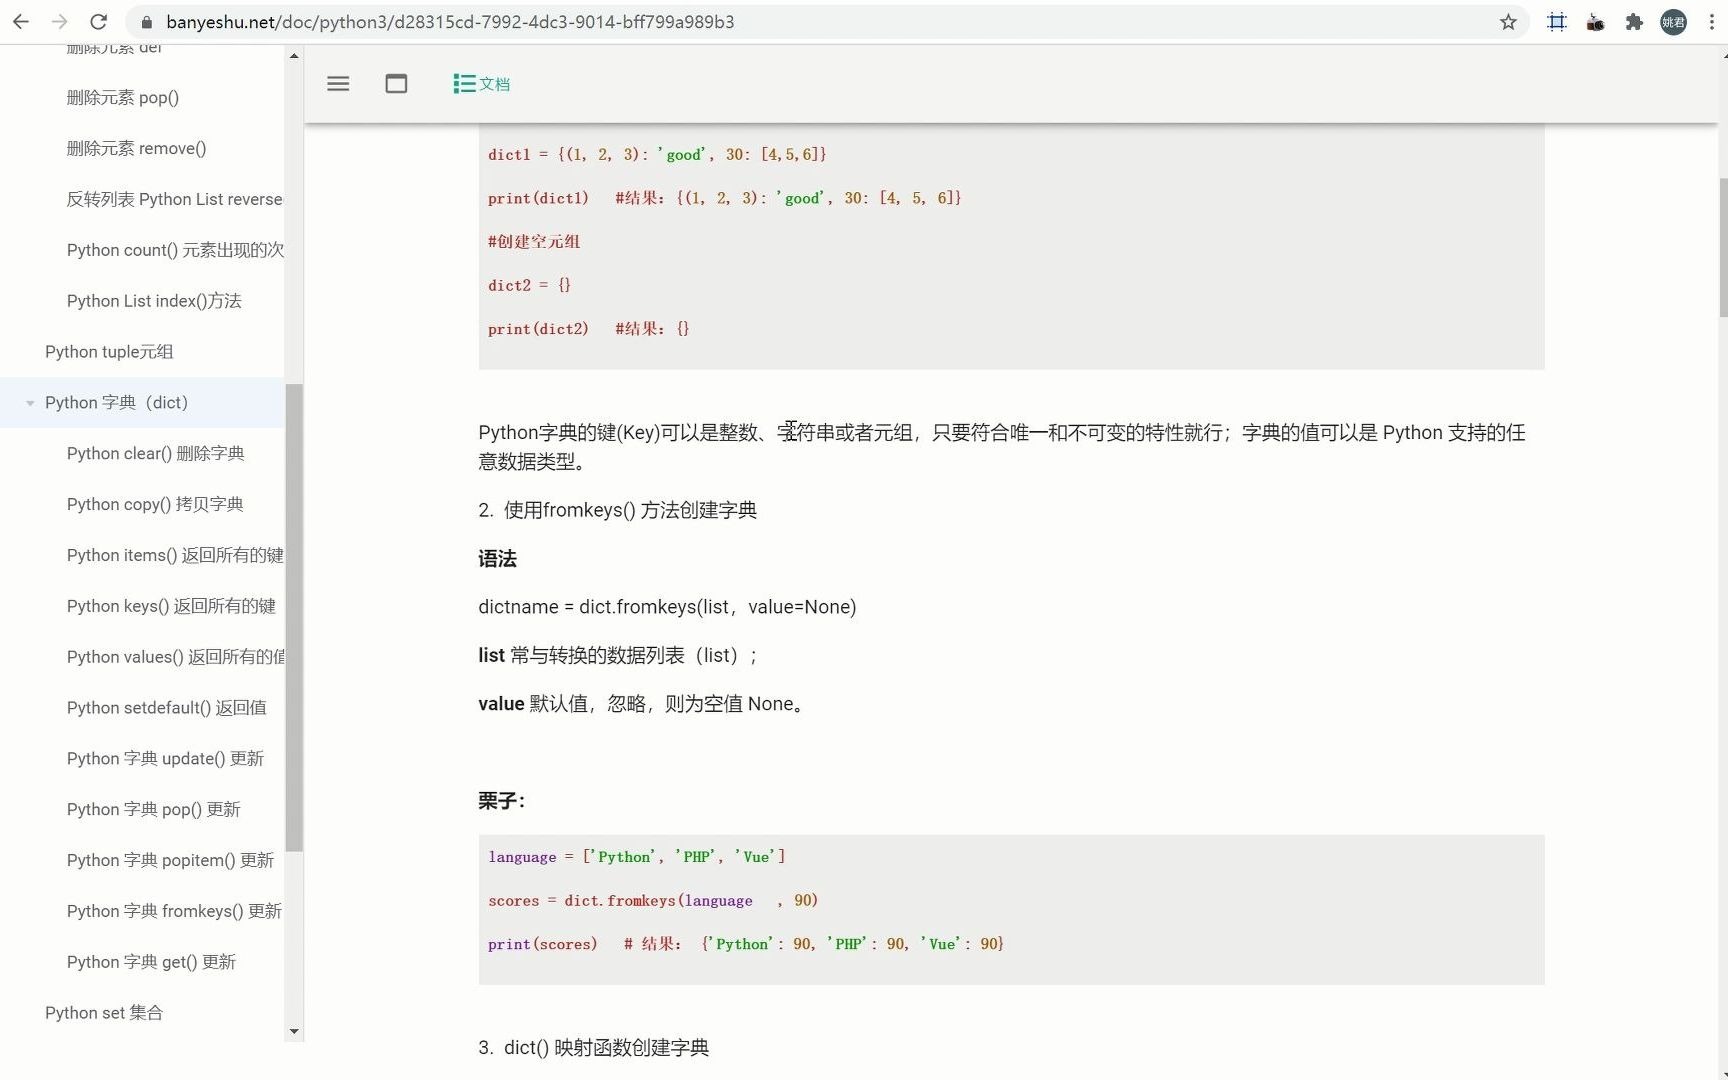The image size is (1728, 1080).
Task: Open Python values() sidebar entry
Action: [x=175, y=657]
